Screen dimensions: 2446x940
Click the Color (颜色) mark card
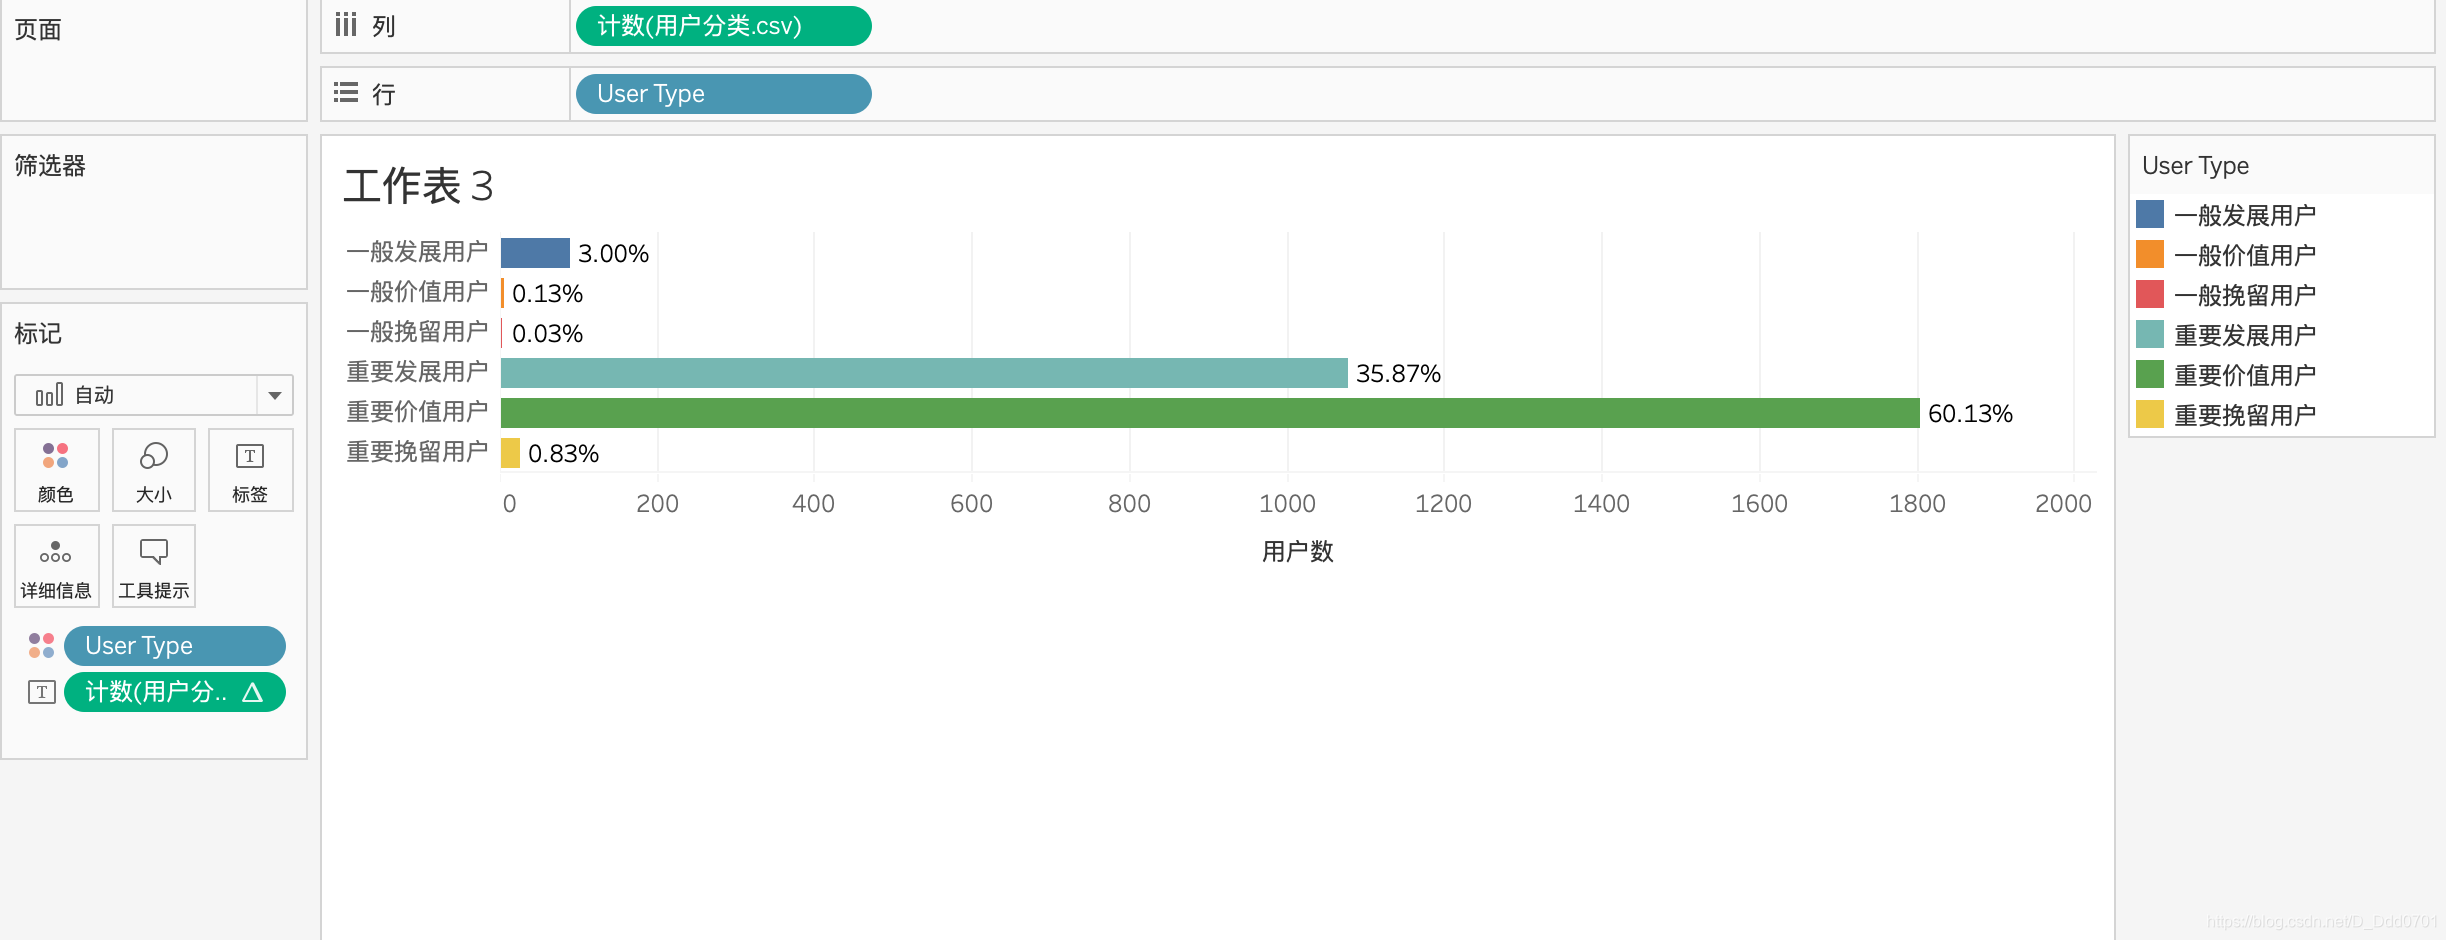(x=56, y=470)
